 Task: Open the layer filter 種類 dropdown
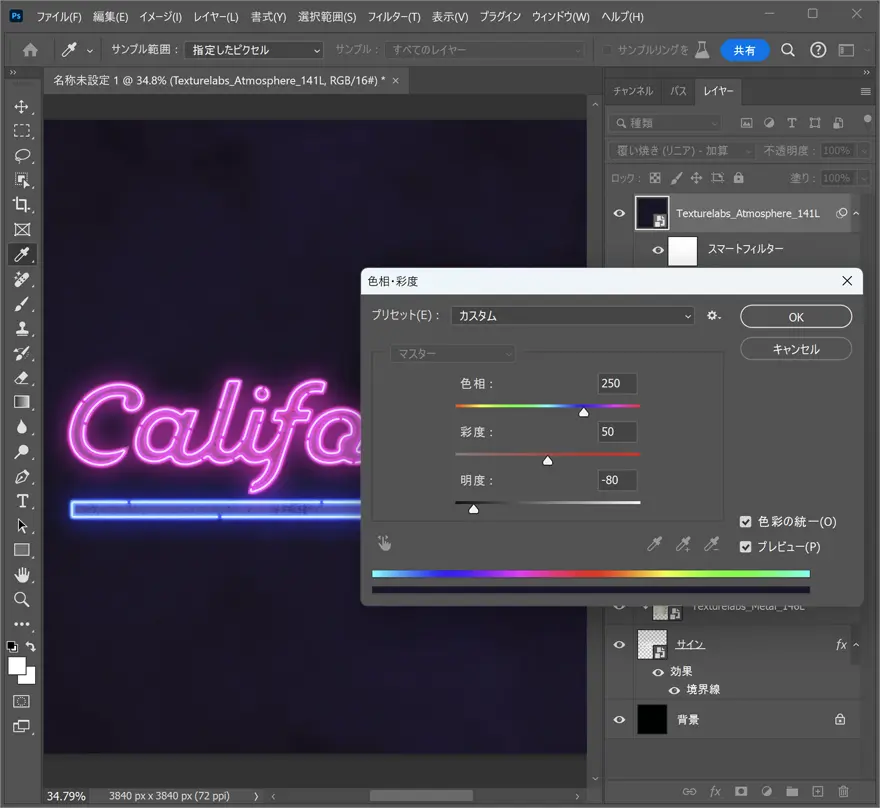(665, 123)
